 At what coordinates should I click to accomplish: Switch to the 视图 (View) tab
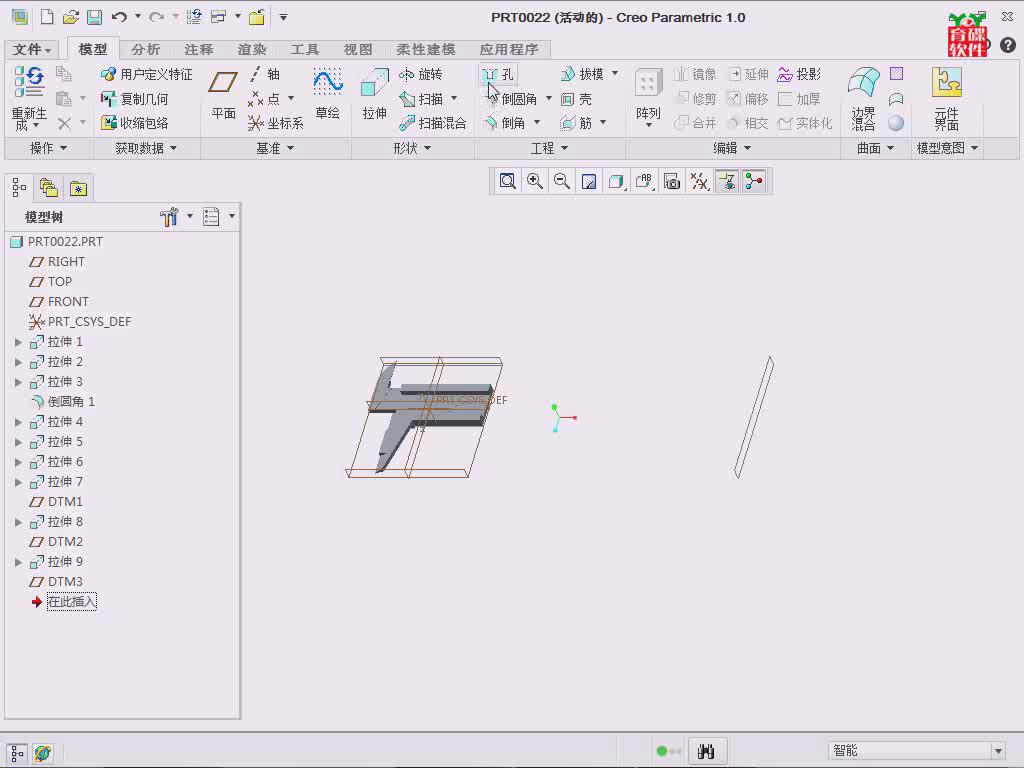pos(358,49)
